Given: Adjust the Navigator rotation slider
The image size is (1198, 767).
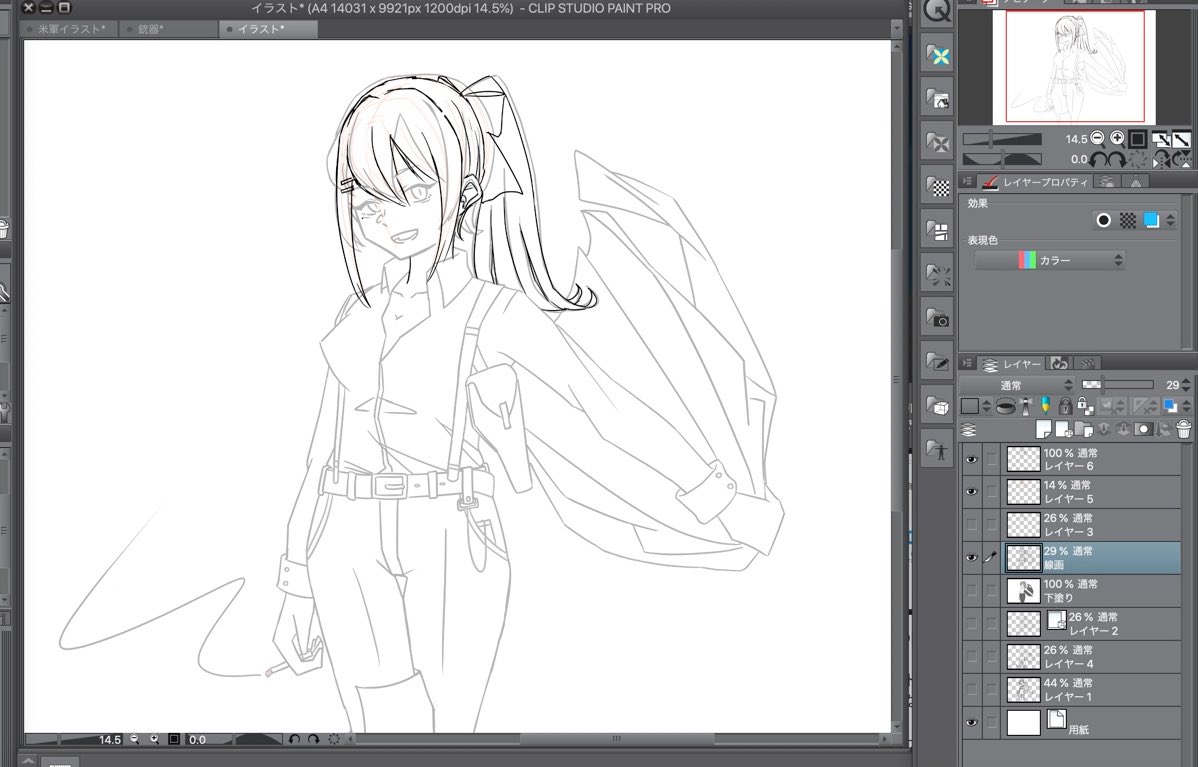Looking at the screenshot, I should (1002, 159).
